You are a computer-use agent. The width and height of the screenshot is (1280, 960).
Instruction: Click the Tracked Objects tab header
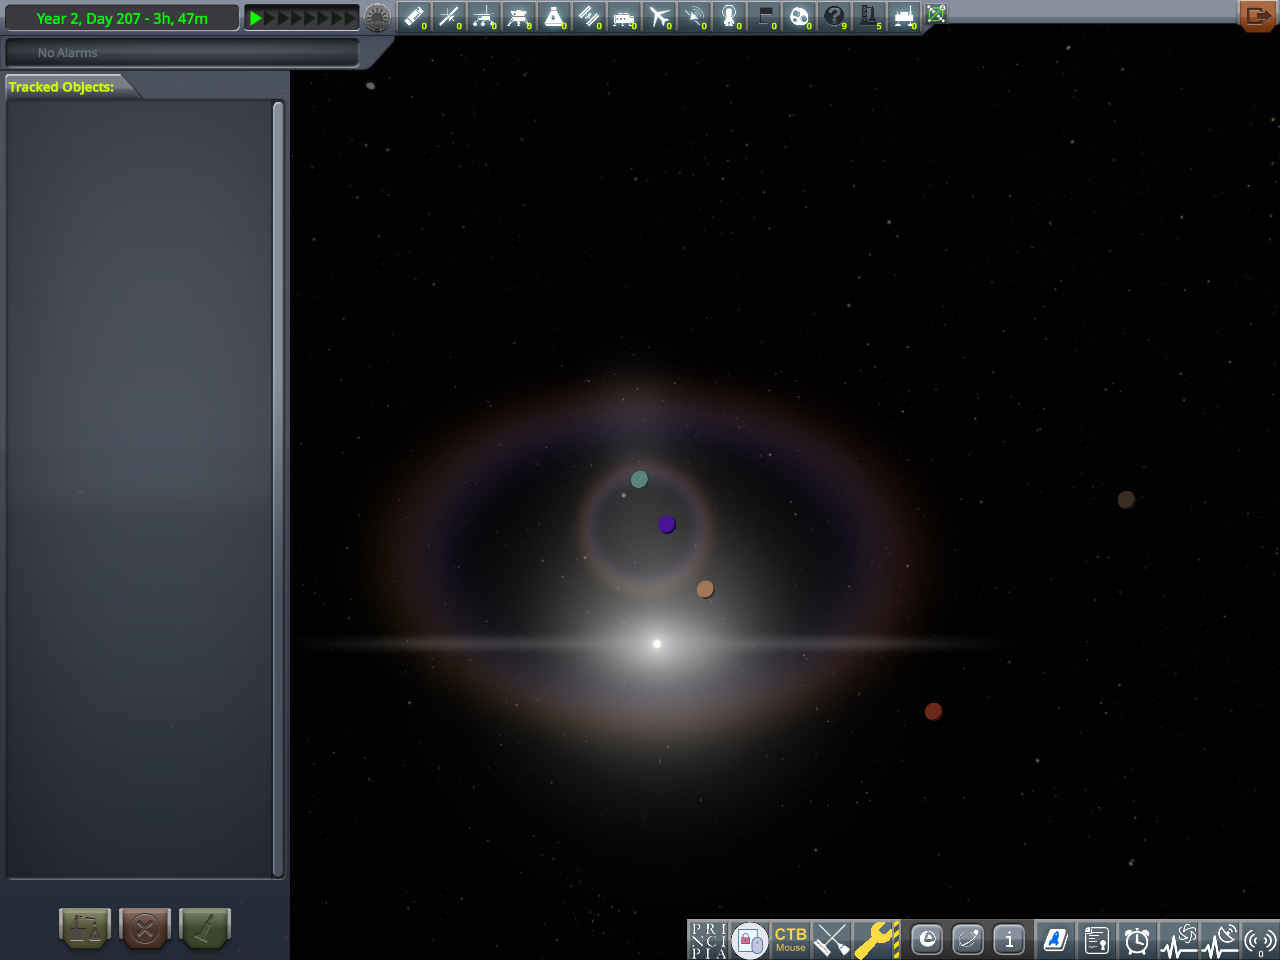point(62,87)
